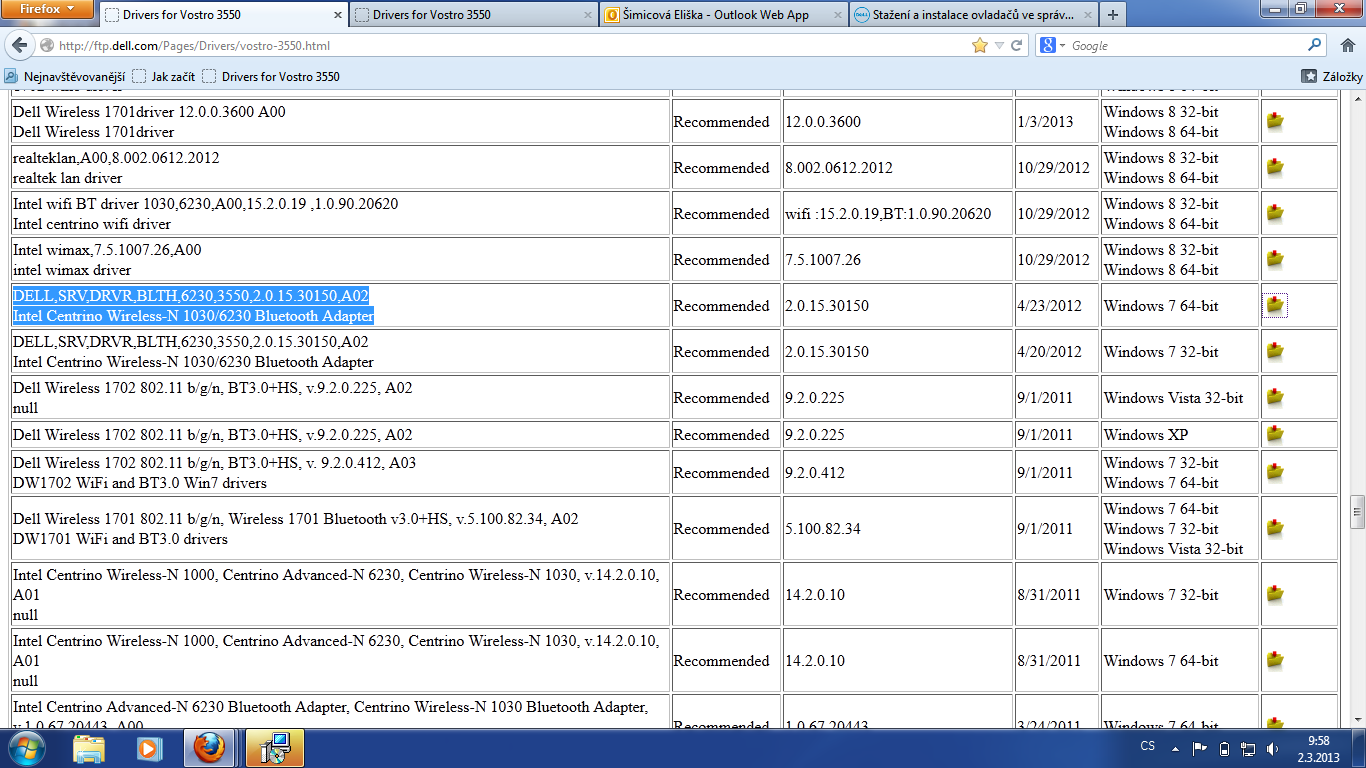This screenshot has width=1366, height=768.
Task: Open Windows Explorer from the taskbar
Action: [89, 748]
